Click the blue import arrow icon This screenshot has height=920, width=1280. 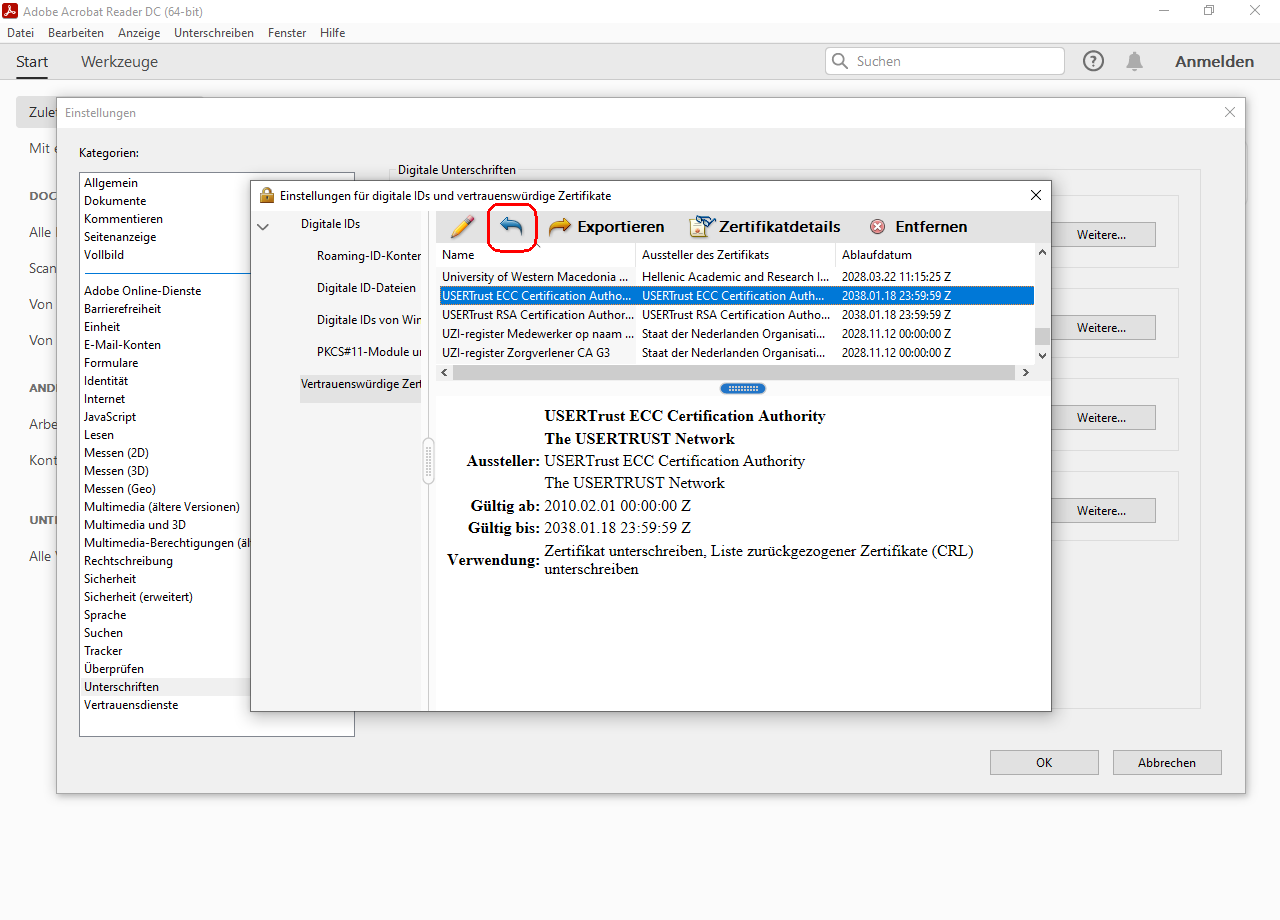(512, 227)
